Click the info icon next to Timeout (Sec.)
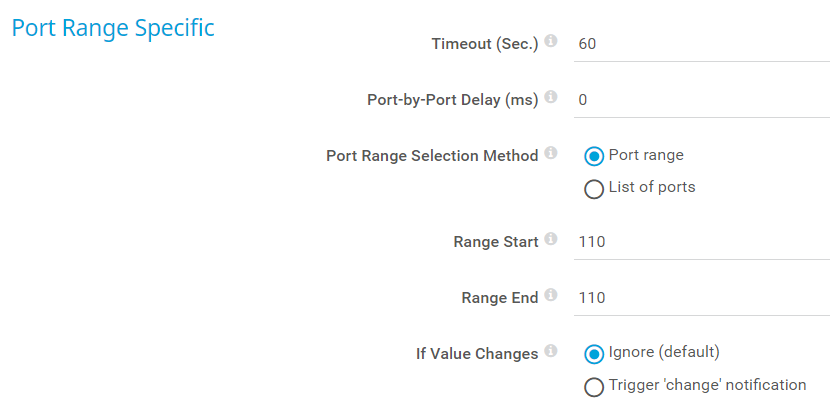830x408 pixels. (551, 42)
